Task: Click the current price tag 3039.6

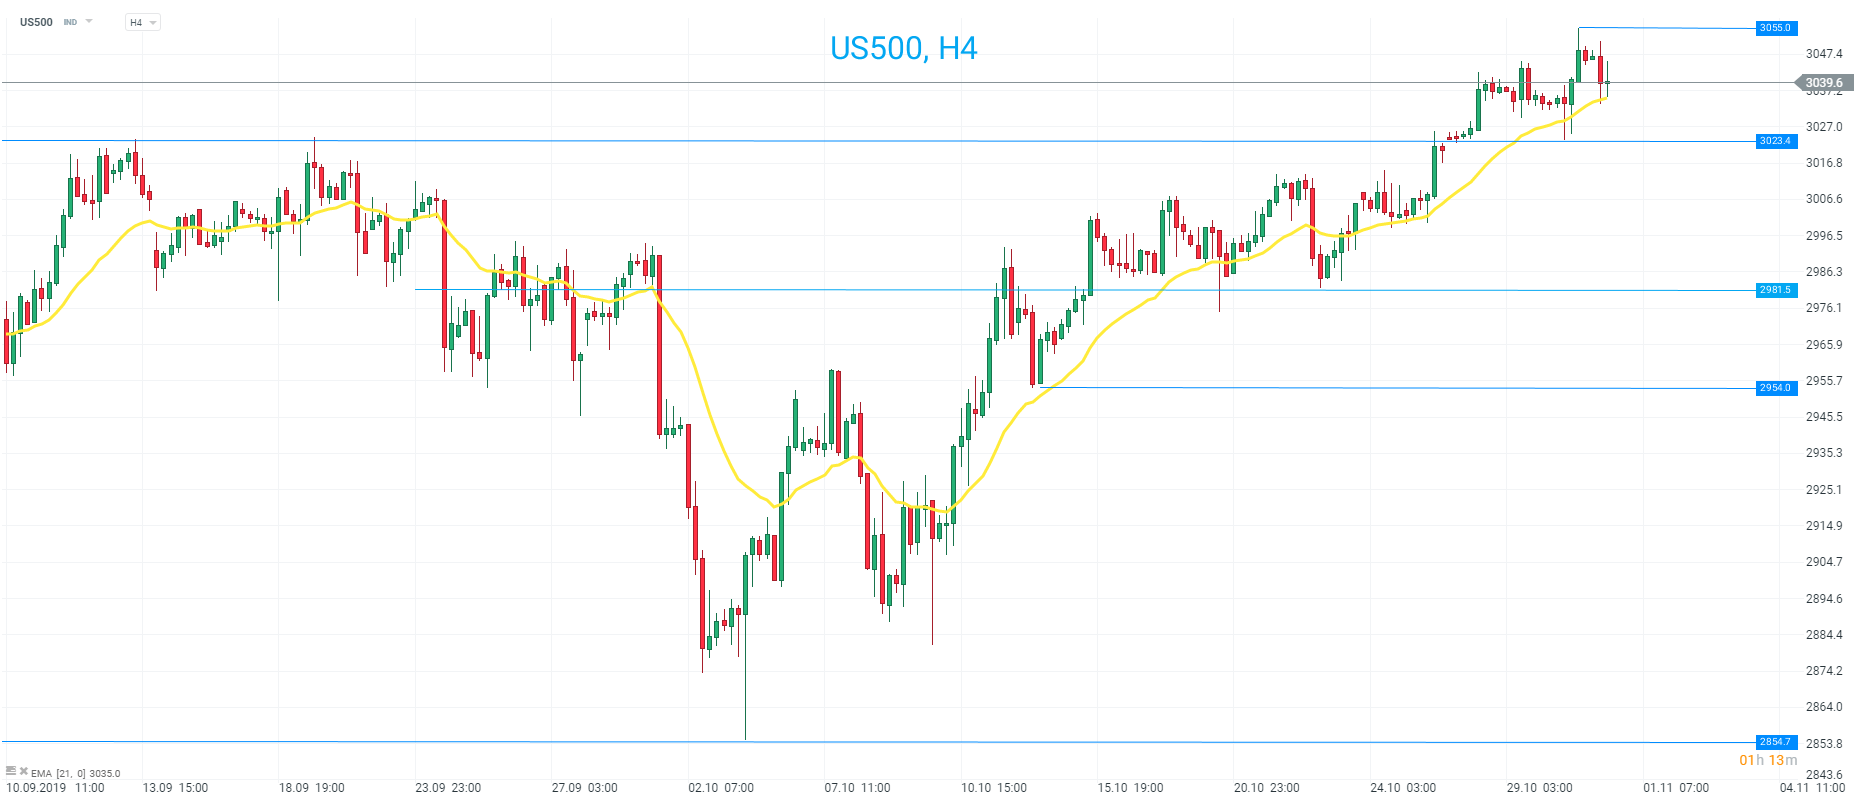Action: 1824,83
